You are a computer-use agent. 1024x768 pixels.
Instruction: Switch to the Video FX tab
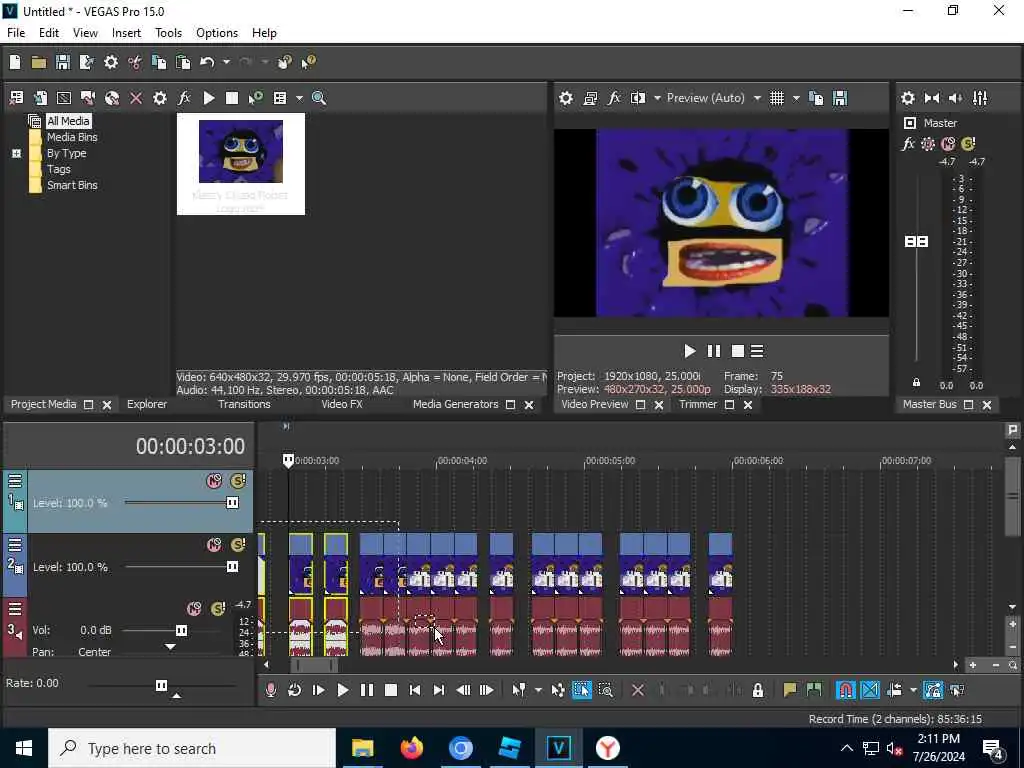point(342,404)
